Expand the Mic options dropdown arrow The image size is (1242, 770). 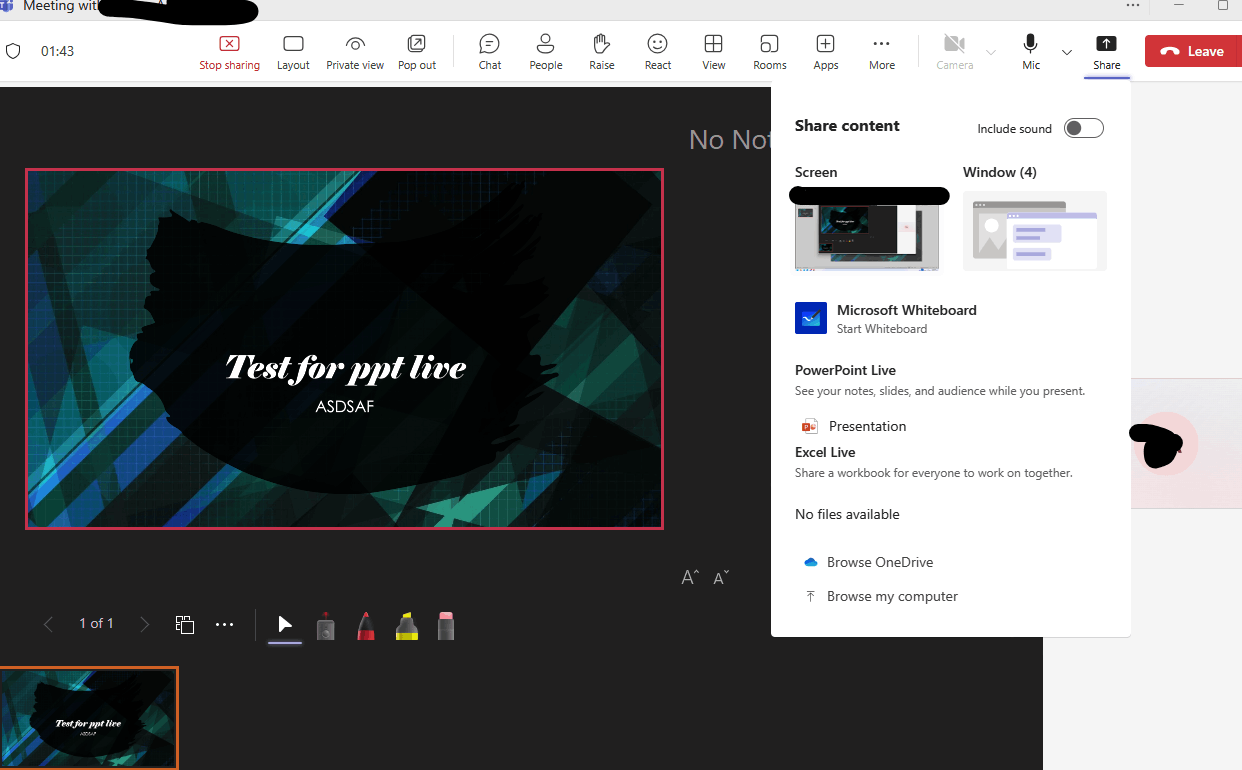coord(1066,52)
